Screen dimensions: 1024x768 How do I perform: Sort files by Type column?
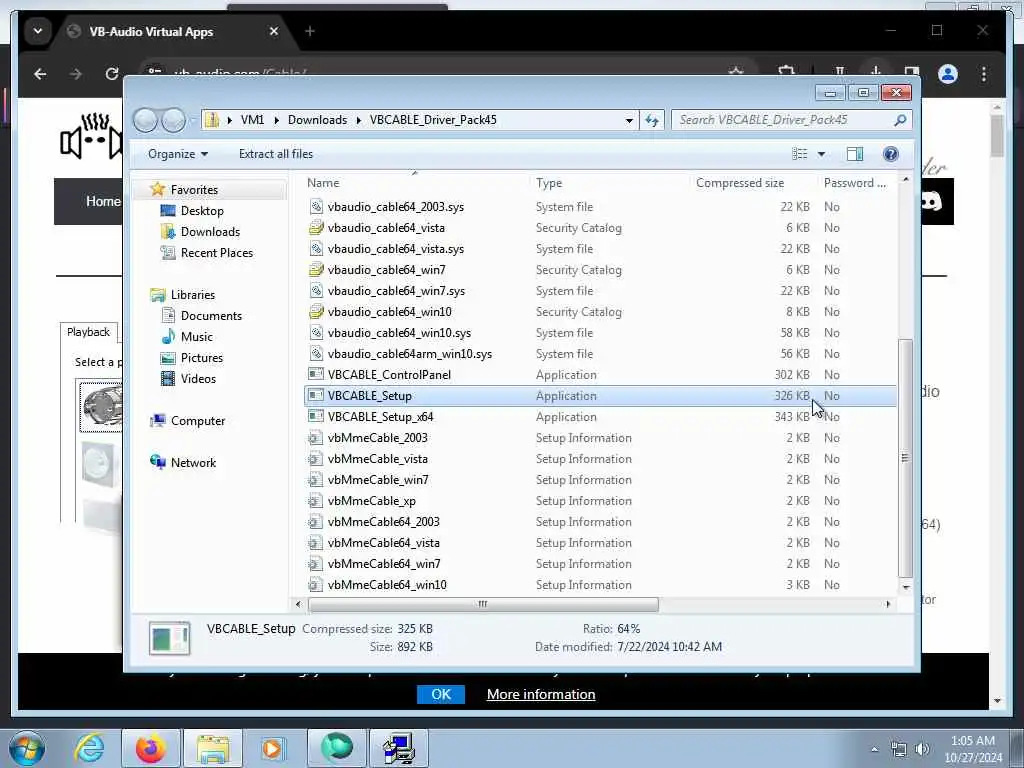[x=549, y=184]
